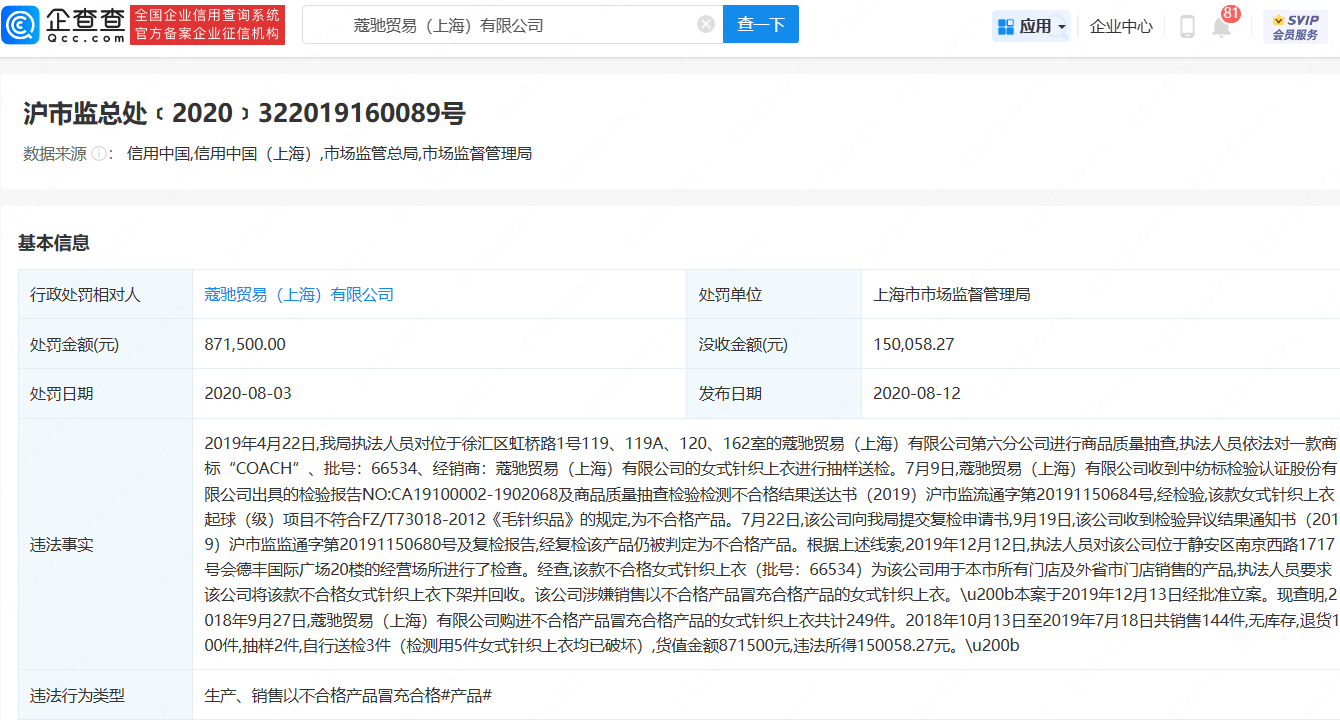Click the Qcc.com 企查查 logo

[x=65, y=24]
